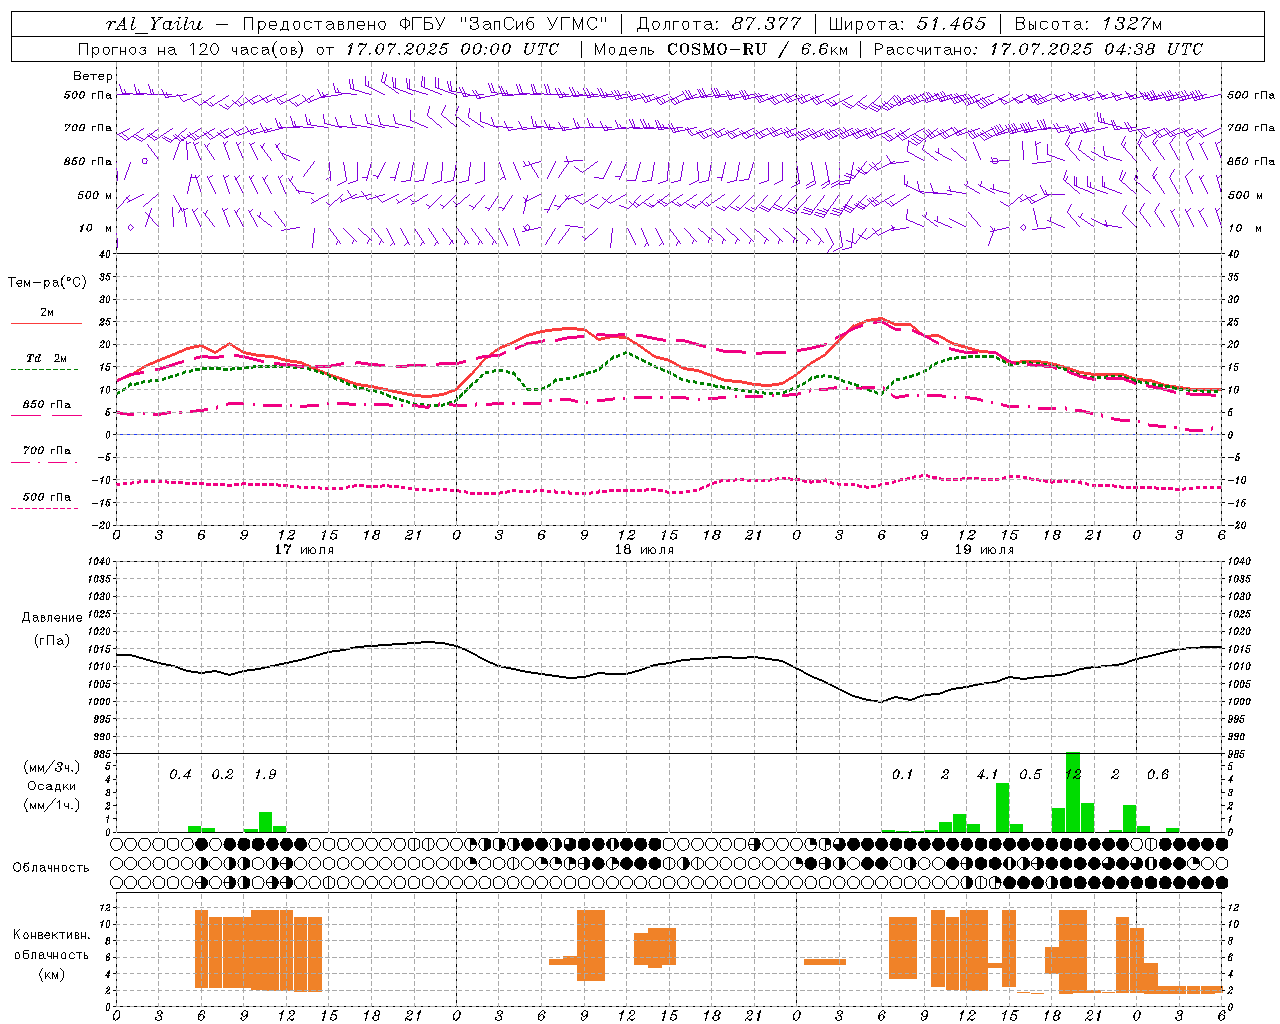1280x1024 pixels.
Task: Click the 0.4 precipitation total
Action: click(x=180, y=774)
